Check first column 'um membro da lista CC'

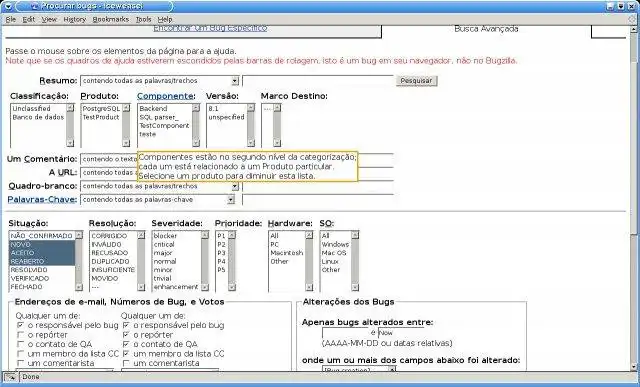point(20,354)
